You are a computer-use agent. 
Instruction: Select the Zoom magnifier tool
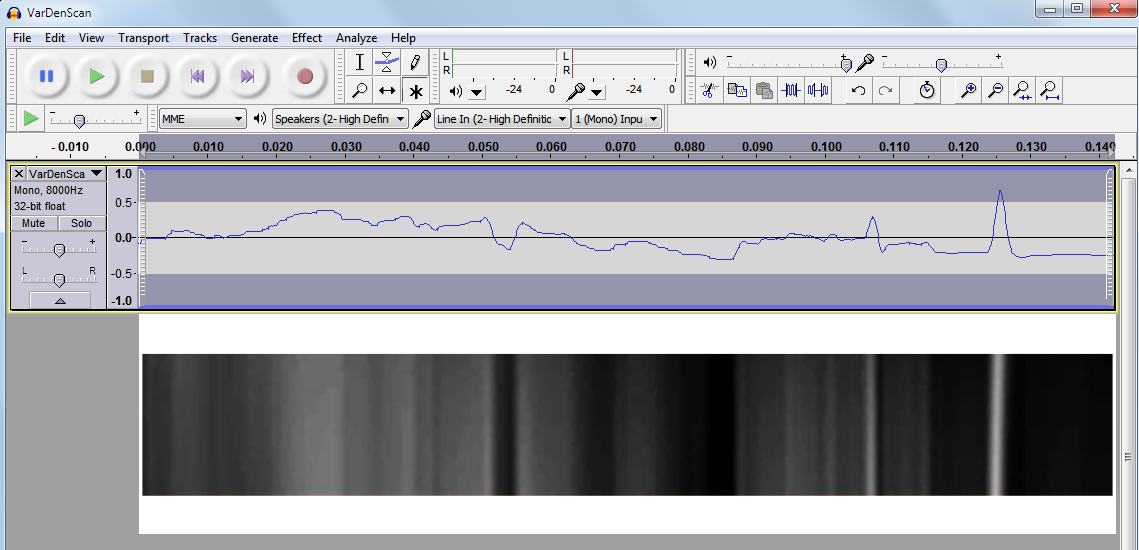[360, 91]
